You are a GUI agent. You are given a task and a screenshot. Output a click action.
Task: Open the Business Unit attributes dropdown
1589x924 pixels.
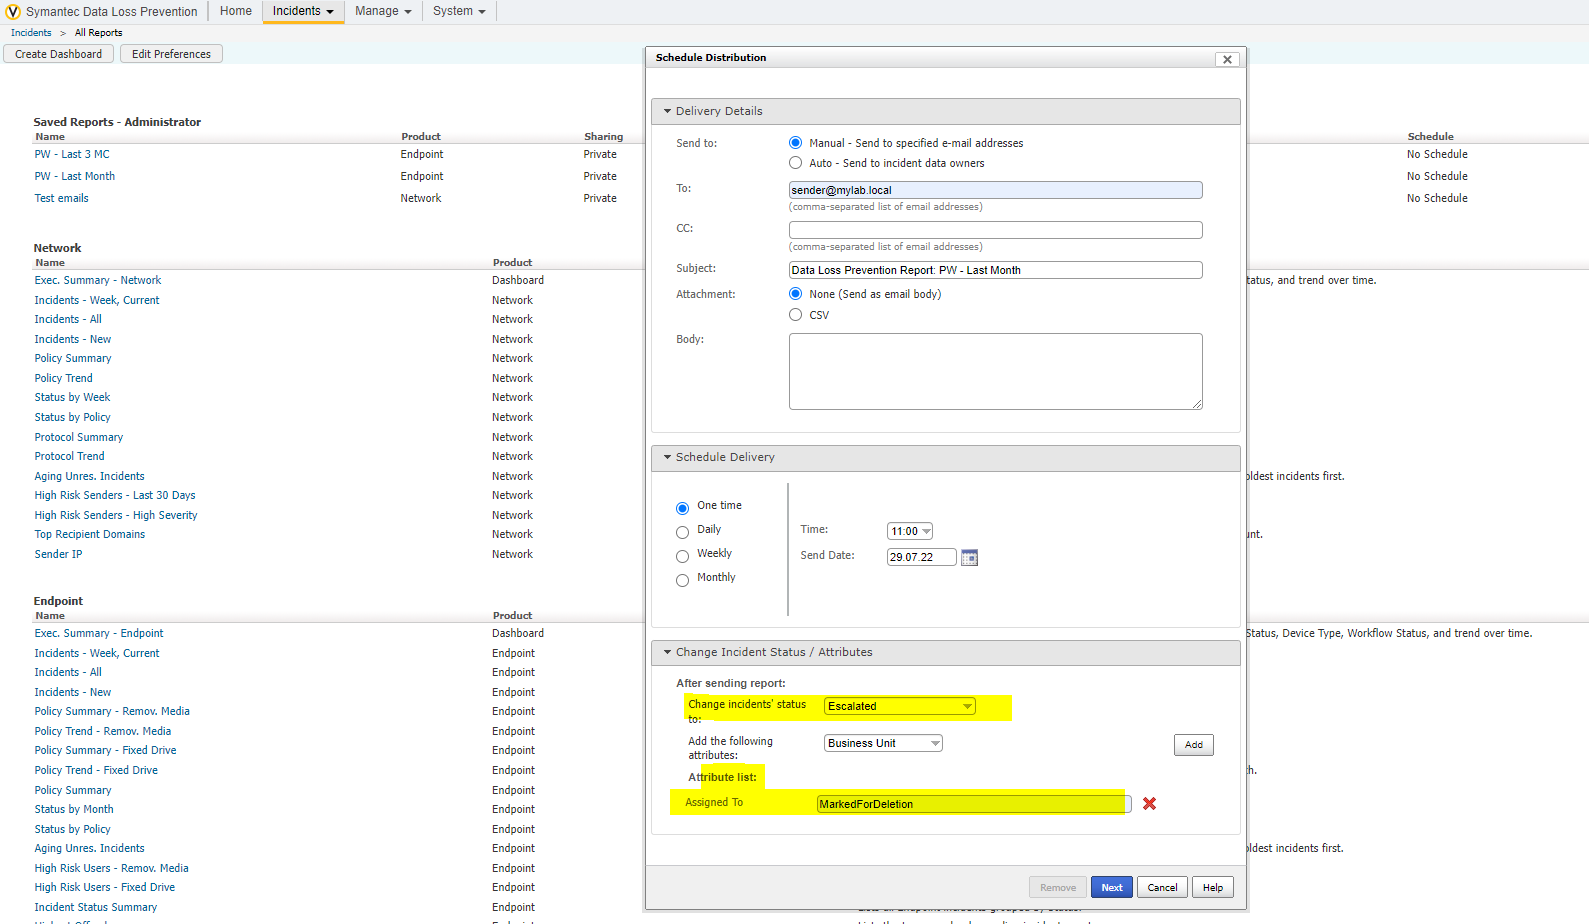pos(883,743)
